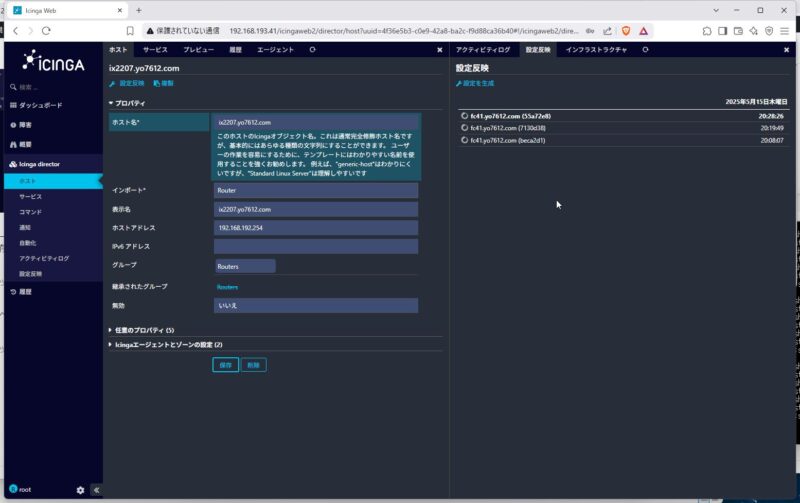Screen dimensions: 800x503
Task: Click the 保存 save button
Action: (x=226, y=365)
